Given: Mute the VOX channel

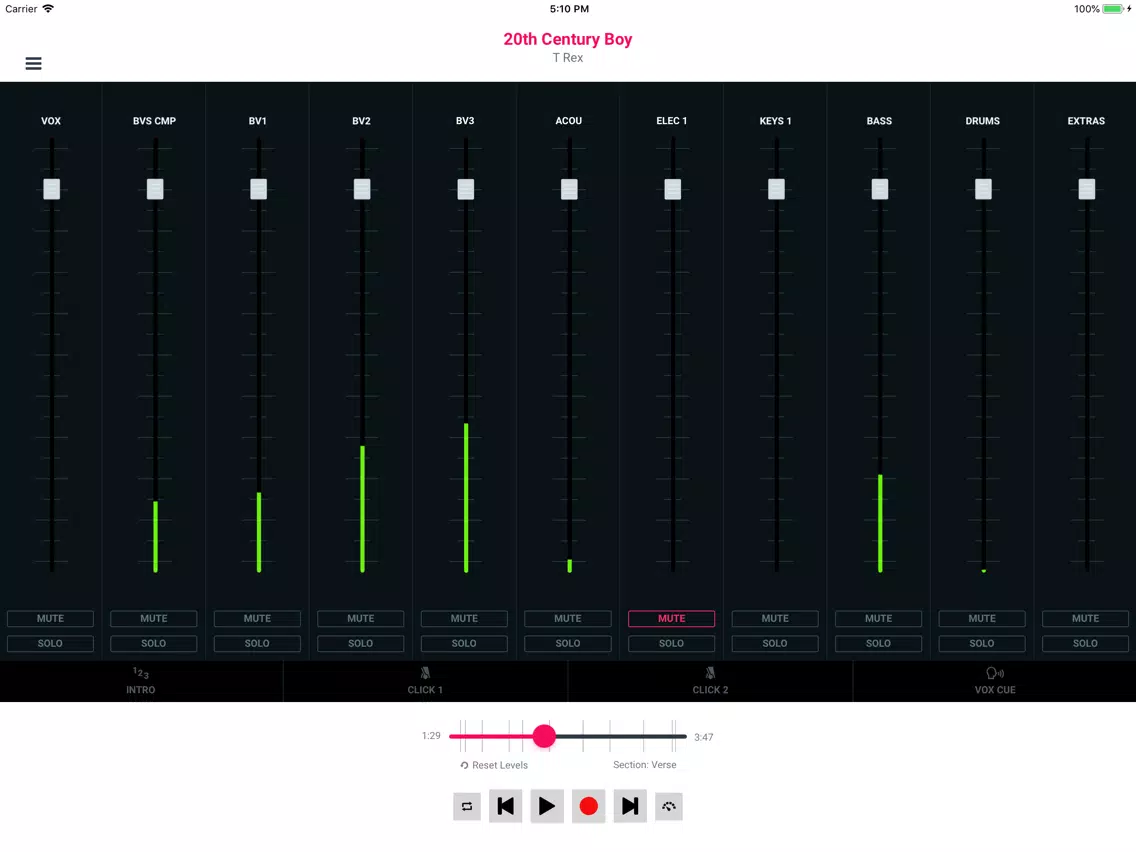Looking at the screenshot, I should [x=50, y=619].
